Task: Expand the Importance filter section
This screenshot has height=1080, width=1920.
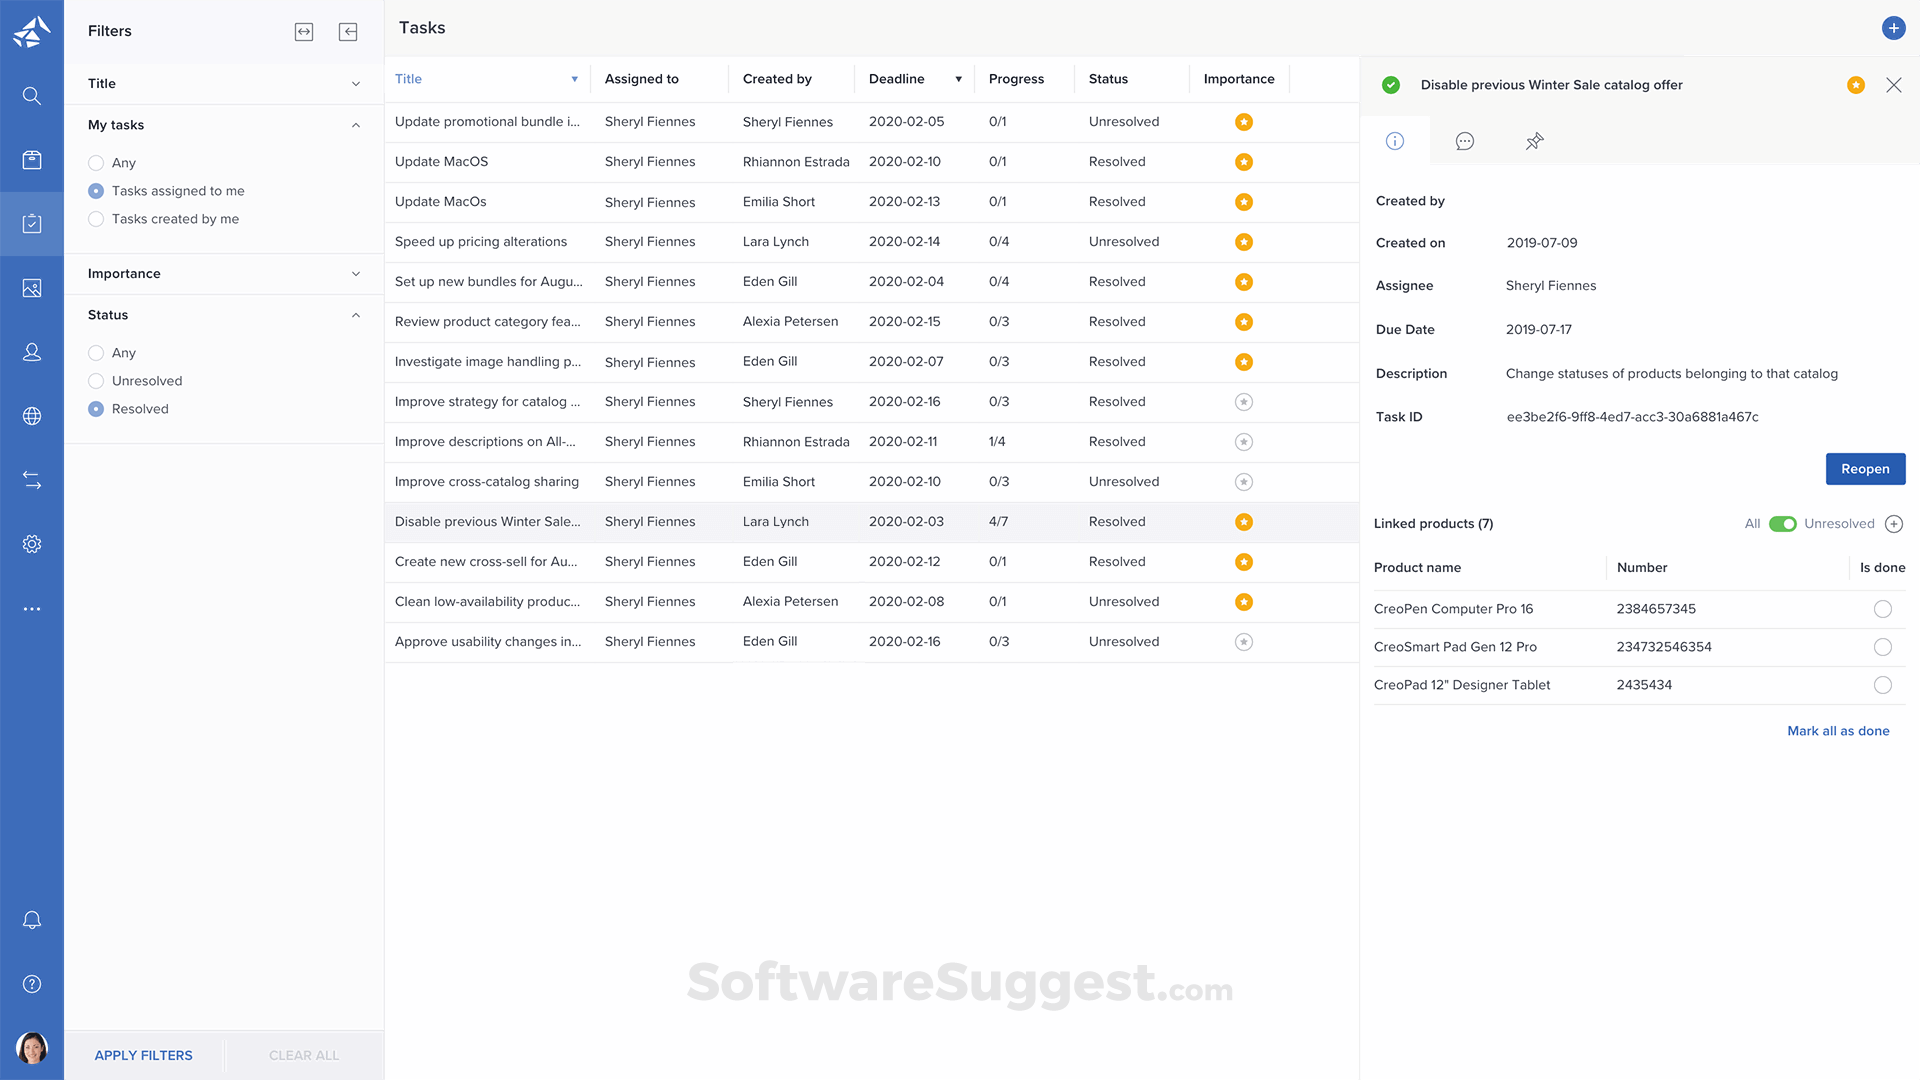Action: [x=355, y=274]
